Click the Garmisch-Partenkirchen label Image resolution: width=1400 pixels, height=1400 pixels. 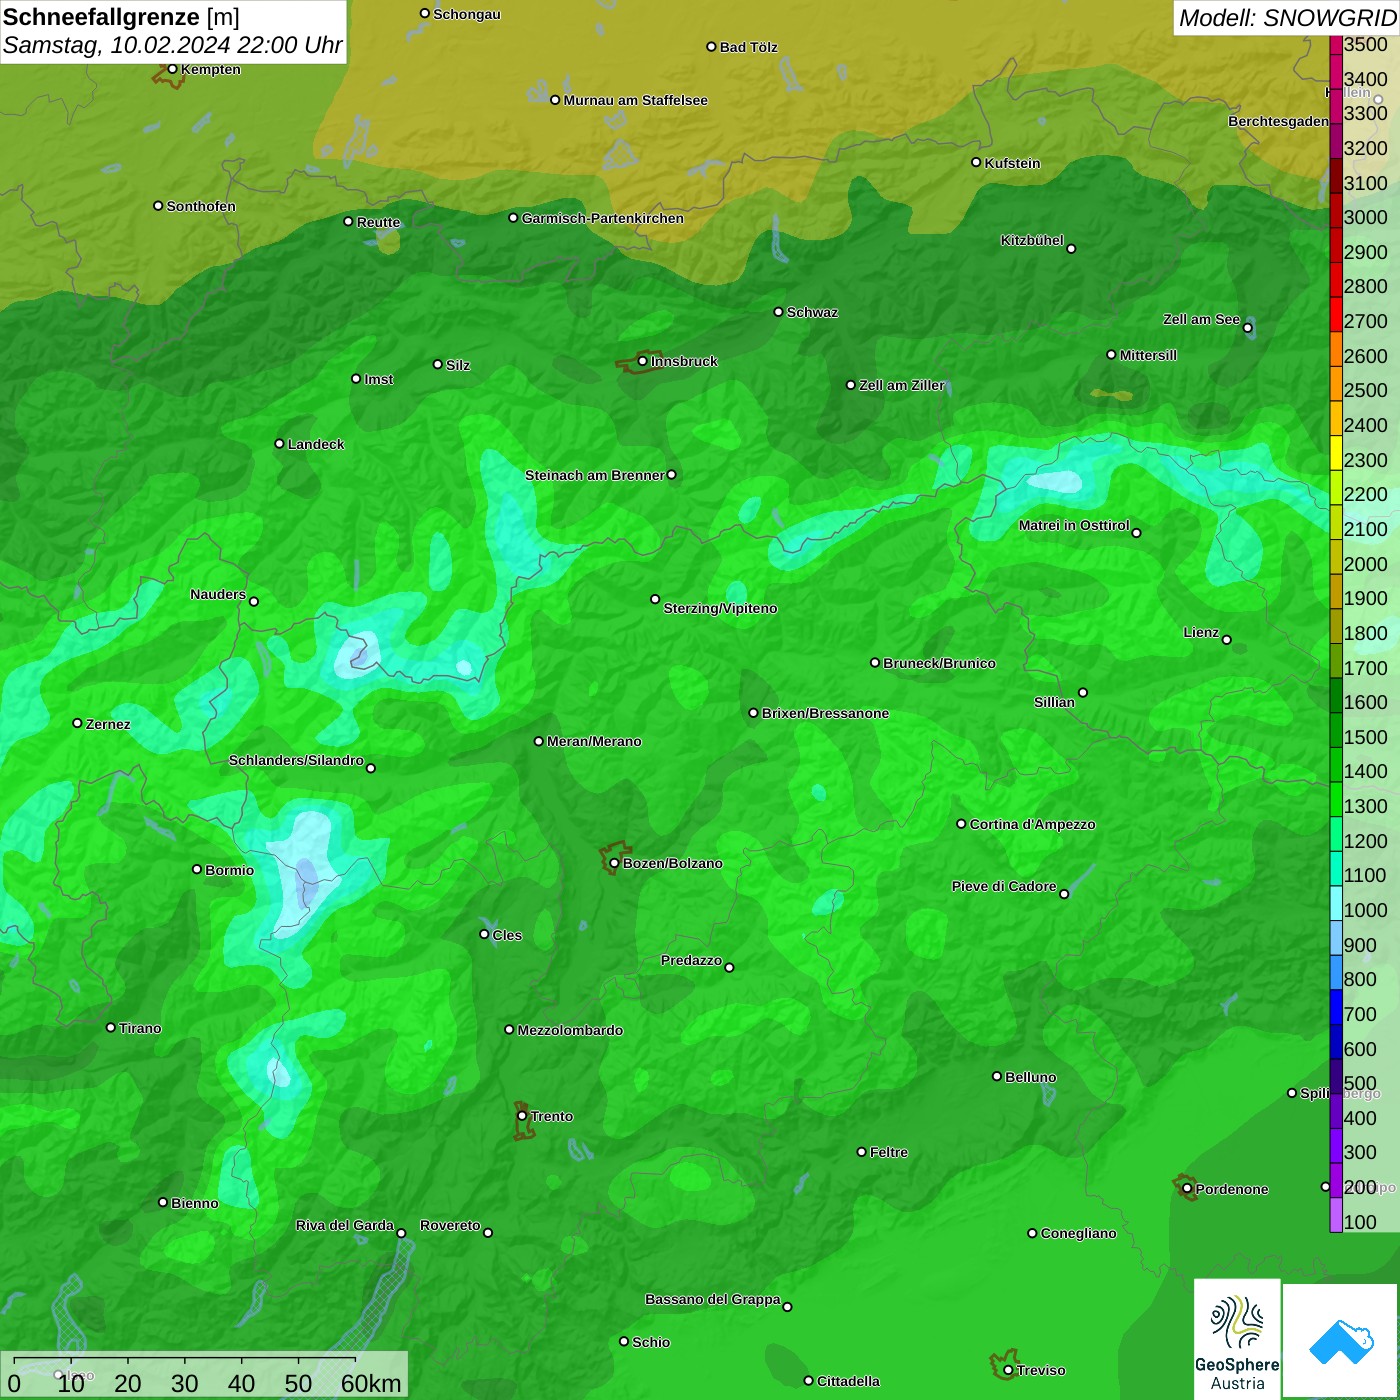click(x=603, y=218)
